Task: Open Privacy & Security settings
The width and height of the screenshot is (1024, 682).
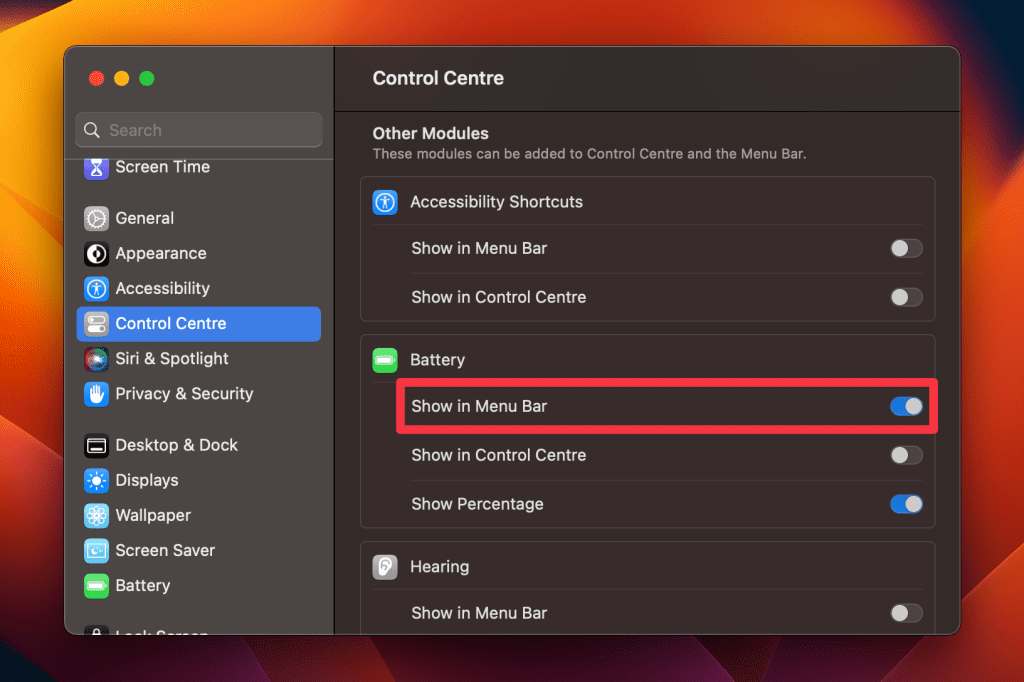Action: pos(184,394)
